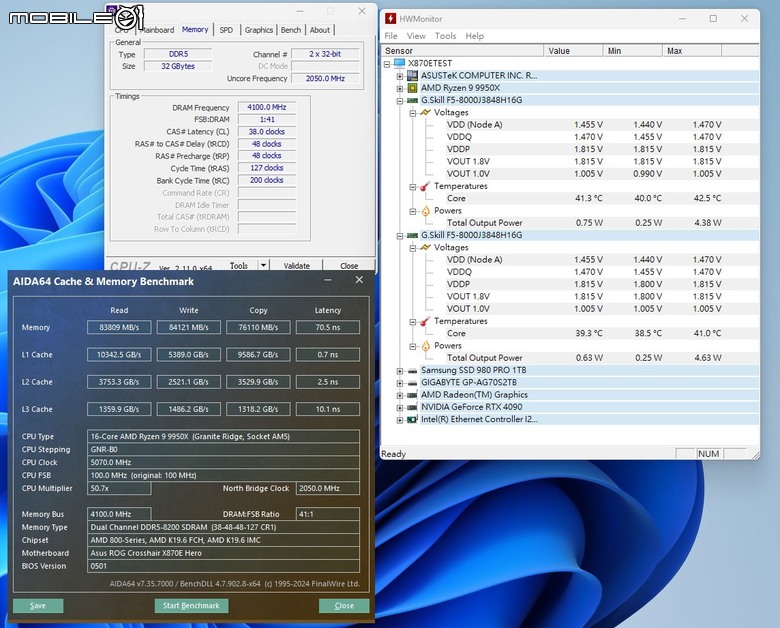
Task: Switch to the SPD tab in CPU-Z
Action: [x=226, y=30]
